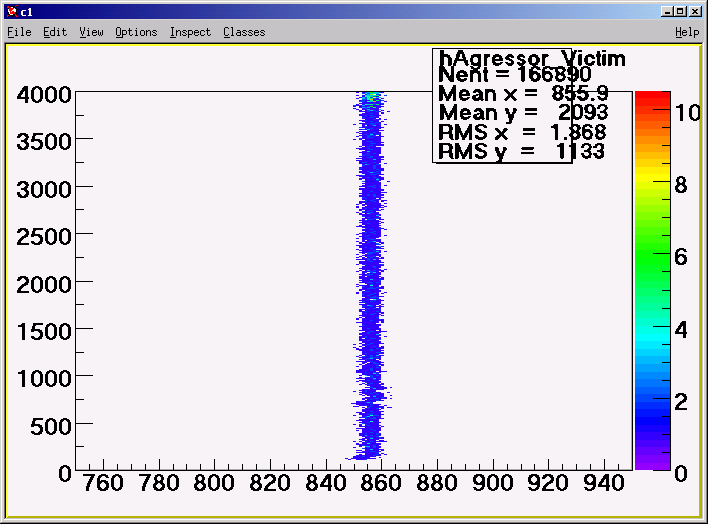
Task: Open the Classes menu
Action: tap(244, 32)
